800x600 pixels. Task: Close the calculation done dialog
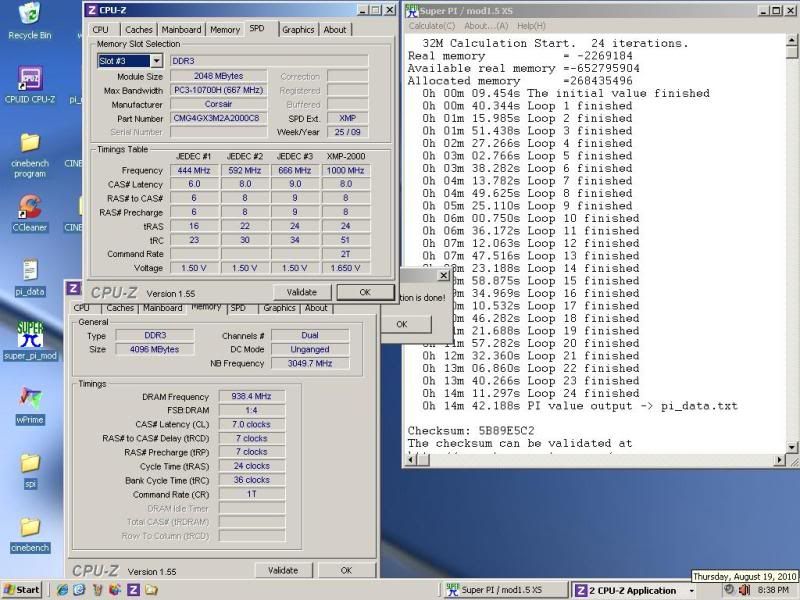(x=443, y=276)
